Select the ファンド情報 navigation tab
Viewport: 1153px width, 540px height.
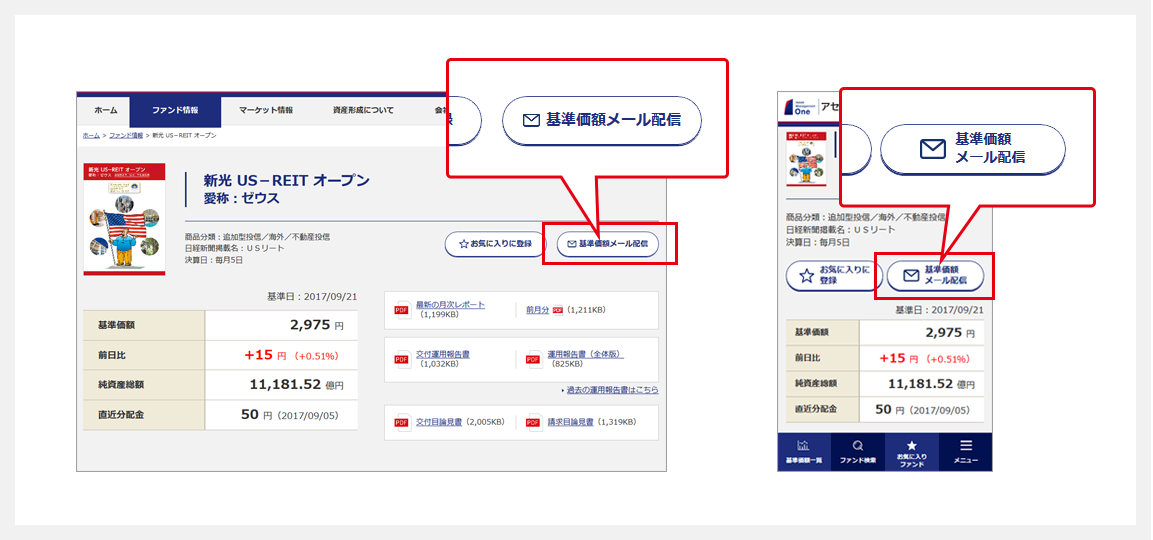(x=175, y=111)
